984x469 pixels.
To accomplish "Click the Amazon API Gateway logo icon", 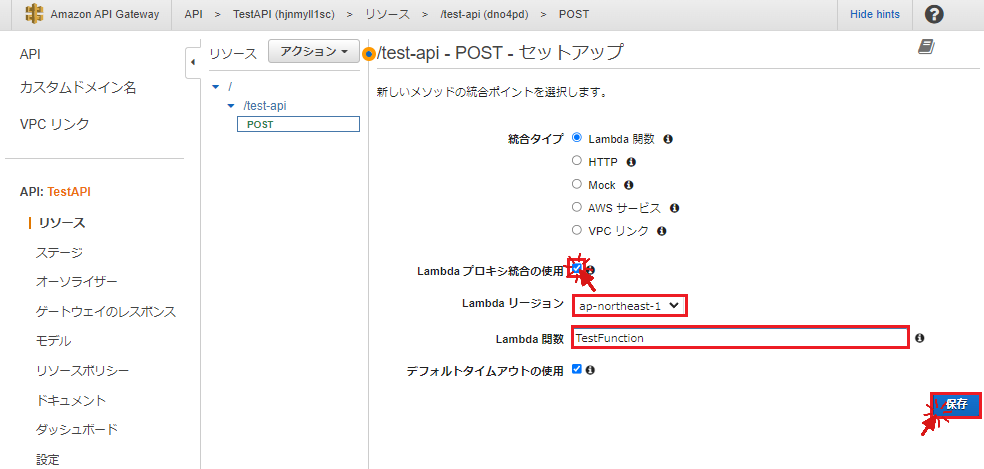I will coord(35,14).
